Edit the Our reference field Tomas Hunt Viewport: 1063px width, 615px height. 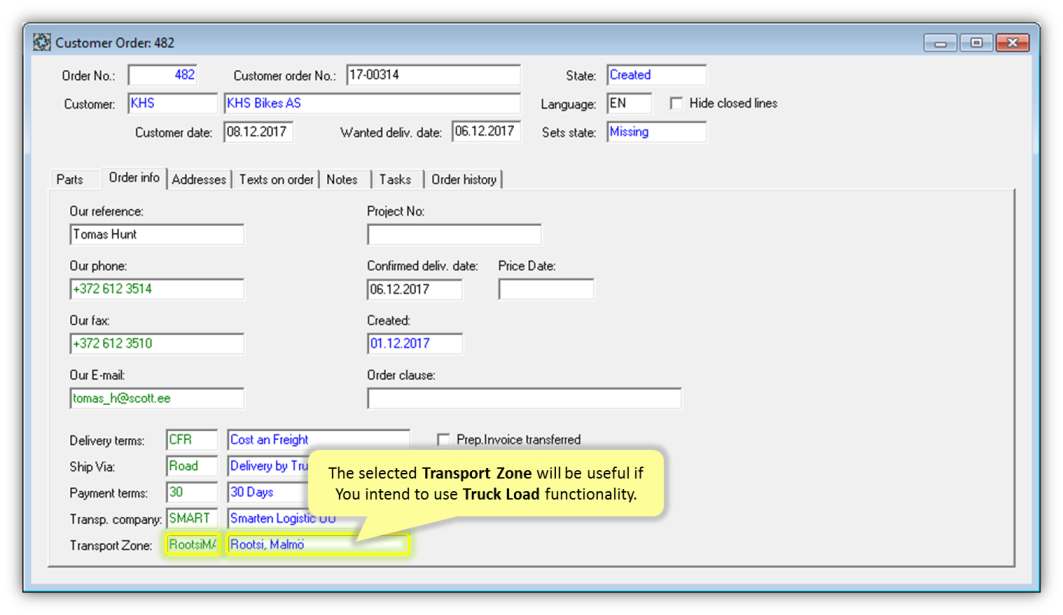click(157, 235)
